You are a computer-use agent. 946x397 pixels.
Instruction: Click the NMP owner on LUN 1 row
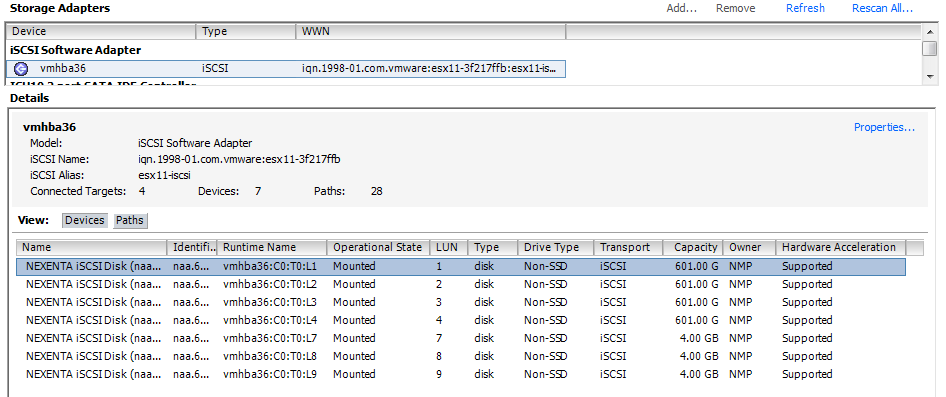[740, 267]
